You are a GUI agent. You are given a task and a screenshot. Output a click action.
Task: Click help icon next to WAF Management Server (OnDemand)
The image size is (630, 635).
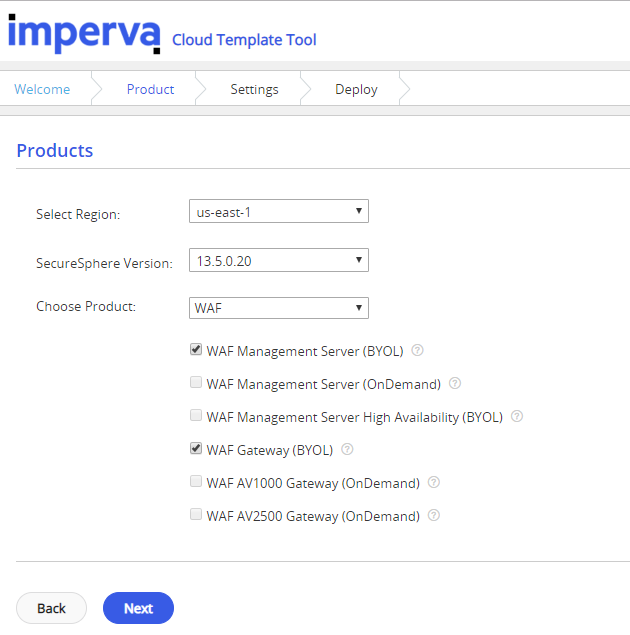pyautogui.click(x=455, y=383)
